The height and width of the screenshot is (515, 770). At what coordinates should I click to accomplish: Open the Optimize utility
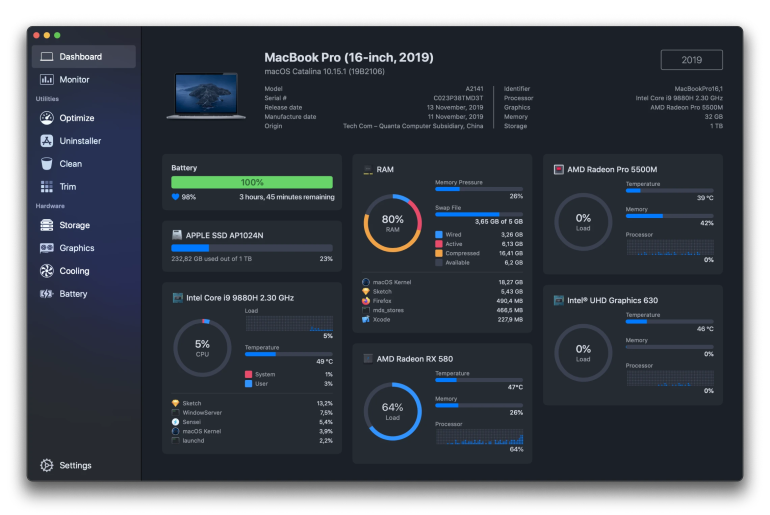coord(84,118)
